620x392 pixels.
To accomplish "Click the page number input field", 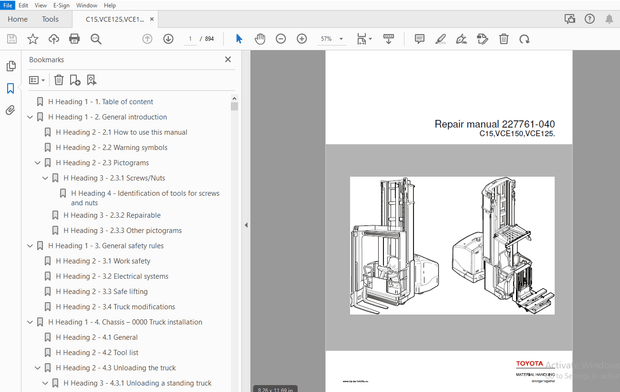I will 190,39.
